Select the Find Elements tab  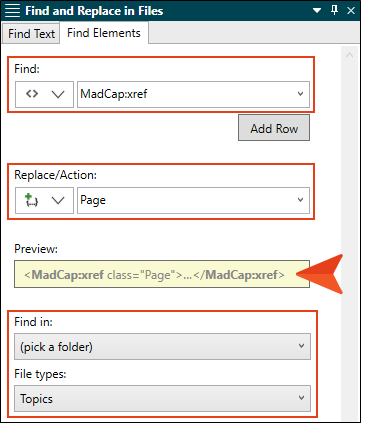coord(104,33)
